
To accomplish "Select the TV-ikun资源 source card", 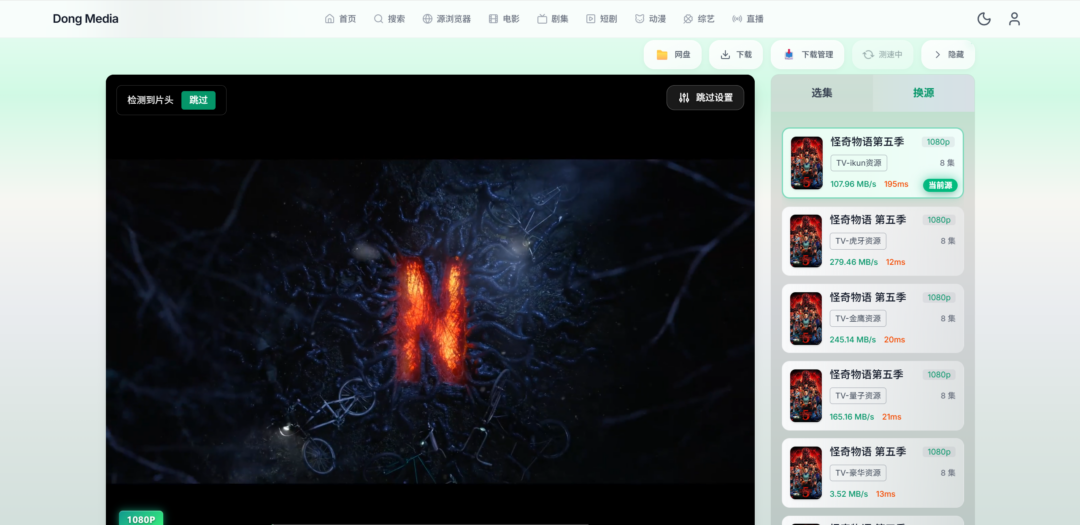I will [x=873, y=163].
